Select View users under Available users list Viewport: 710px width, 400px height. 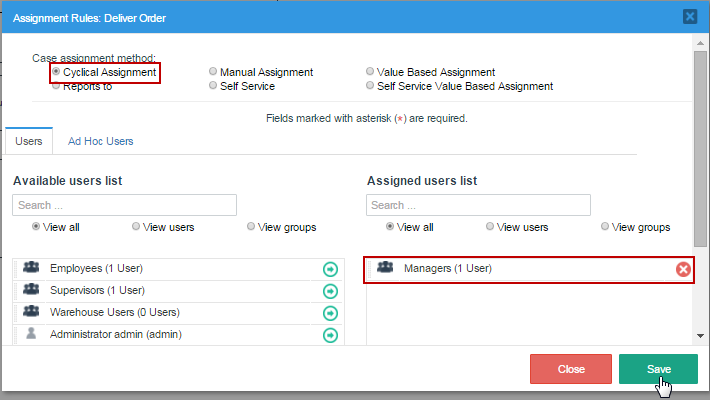[x=136, y=227]
